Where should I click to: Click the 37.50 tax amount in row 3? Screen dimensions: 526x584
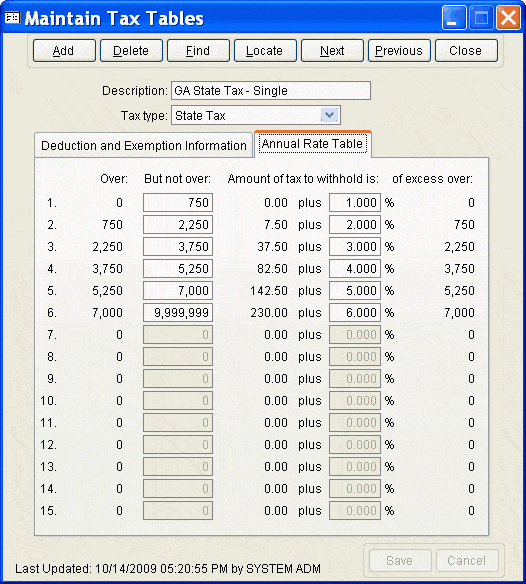click(x=273, y=247)
